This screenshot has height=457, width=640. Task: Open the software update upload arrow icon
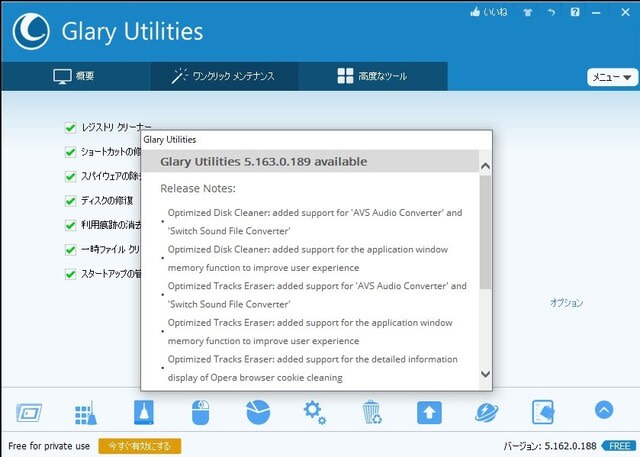429,413
